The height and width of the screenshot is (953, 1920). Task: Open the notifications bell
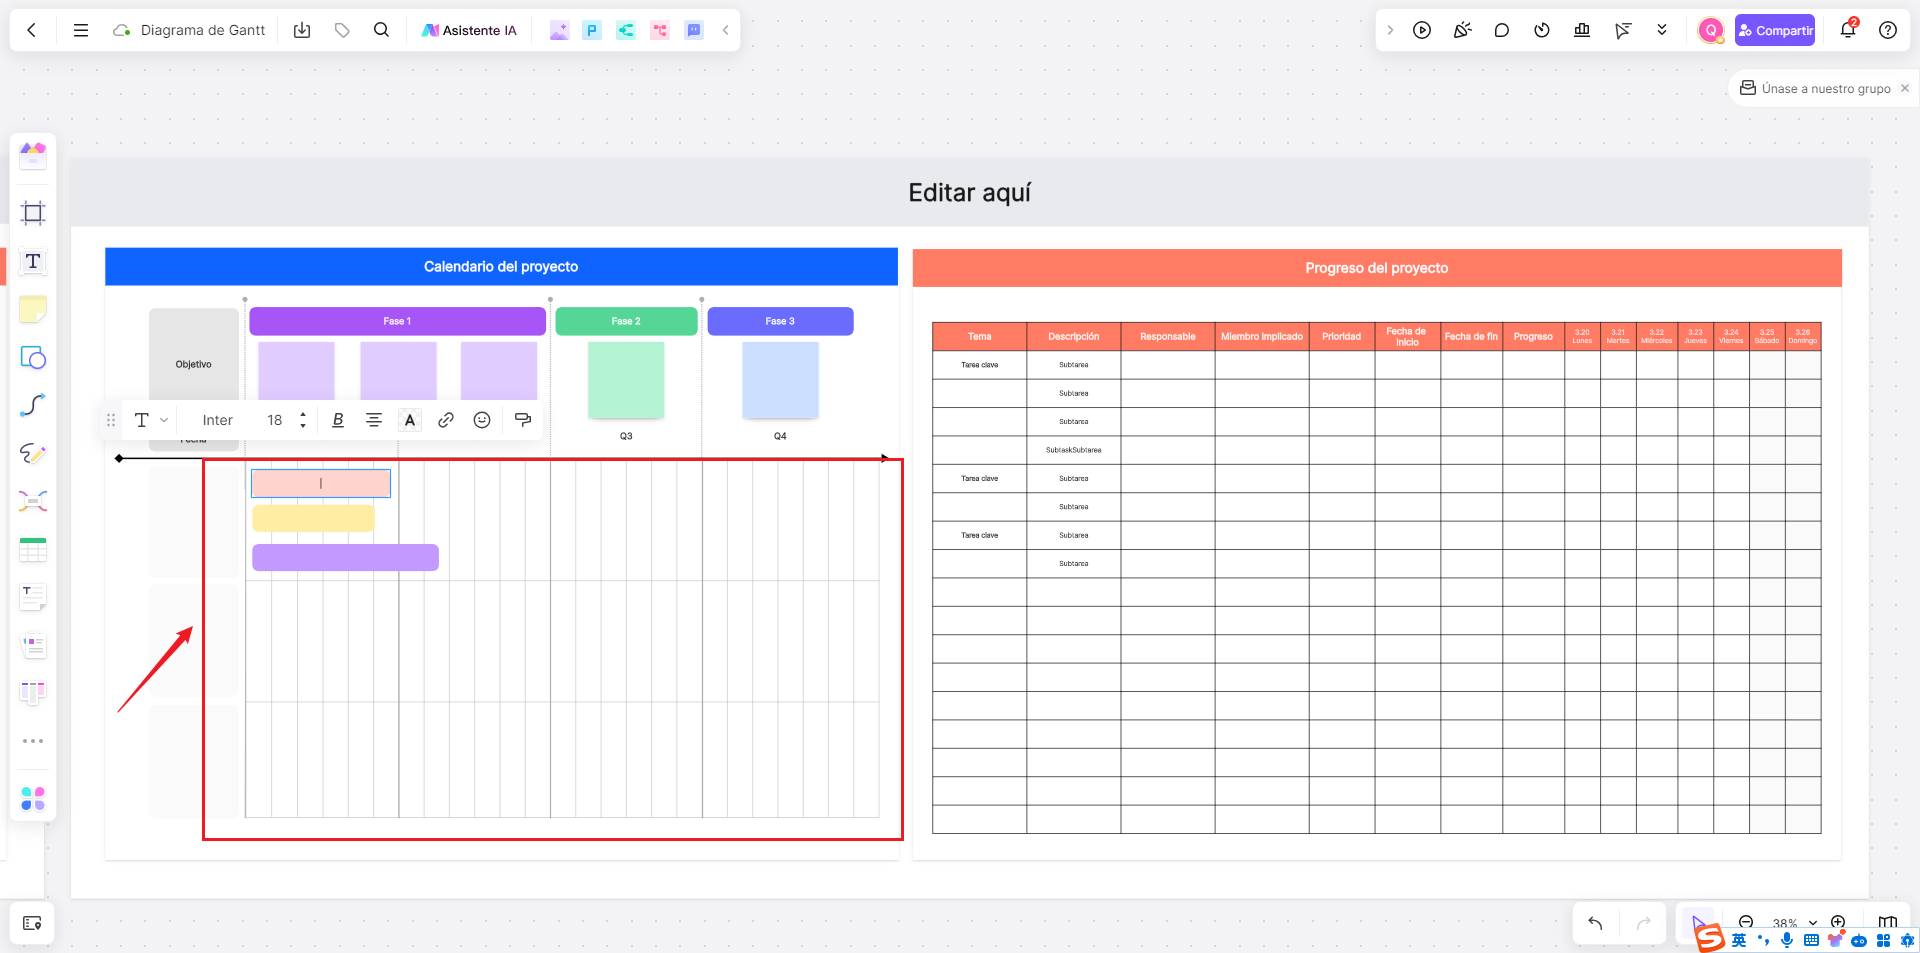coord(1848,30)
